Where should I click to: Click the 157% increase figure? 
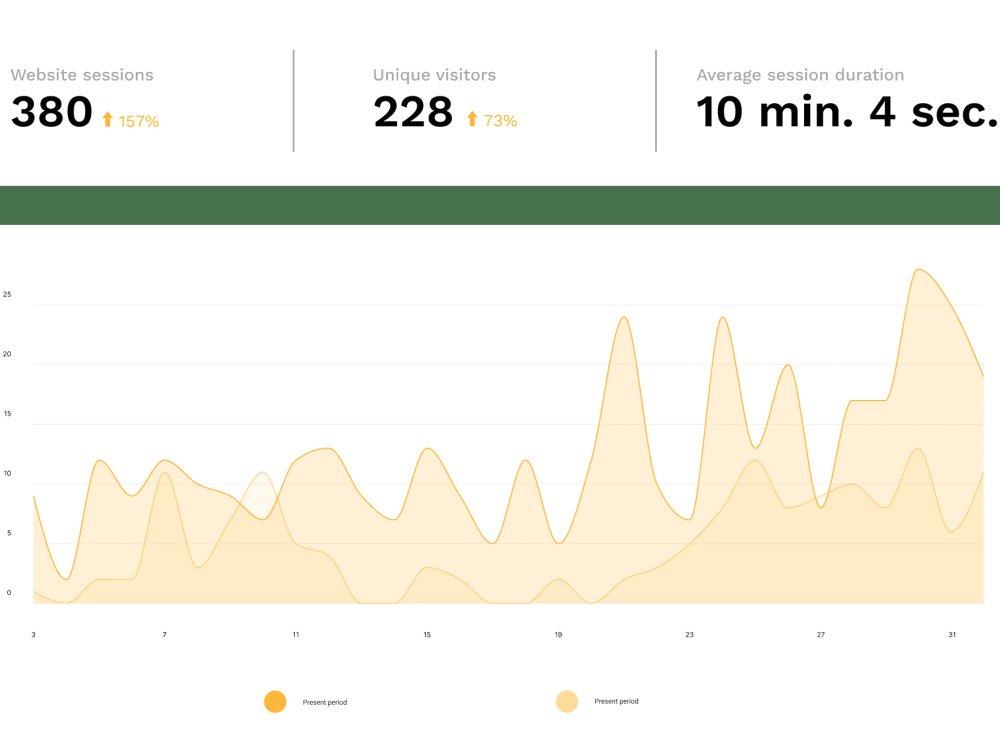point(138,121)
